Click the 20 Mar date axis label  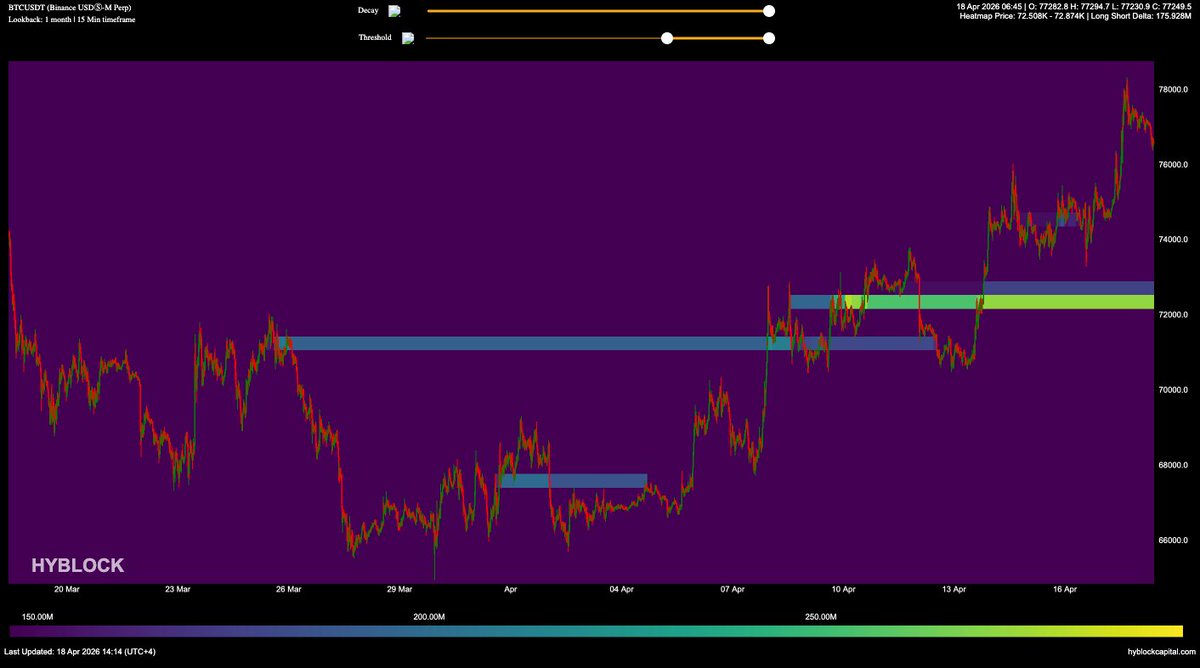pyautogui.click(x=66, y=590)
